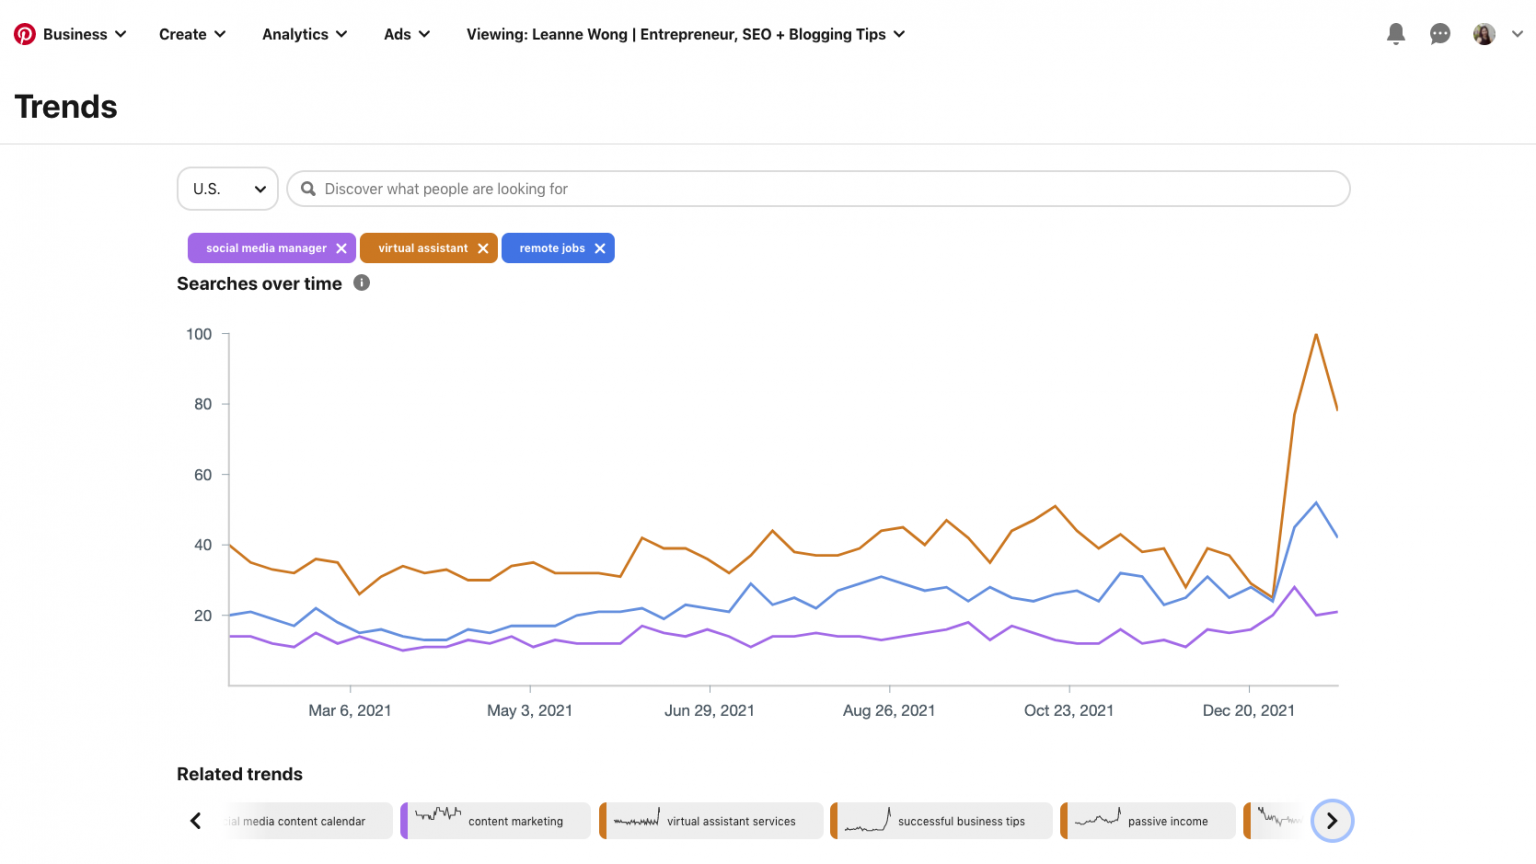Click the info icon beside Searches over time
The width and height of the screenshot is (1536, 864).
(361, 283)
